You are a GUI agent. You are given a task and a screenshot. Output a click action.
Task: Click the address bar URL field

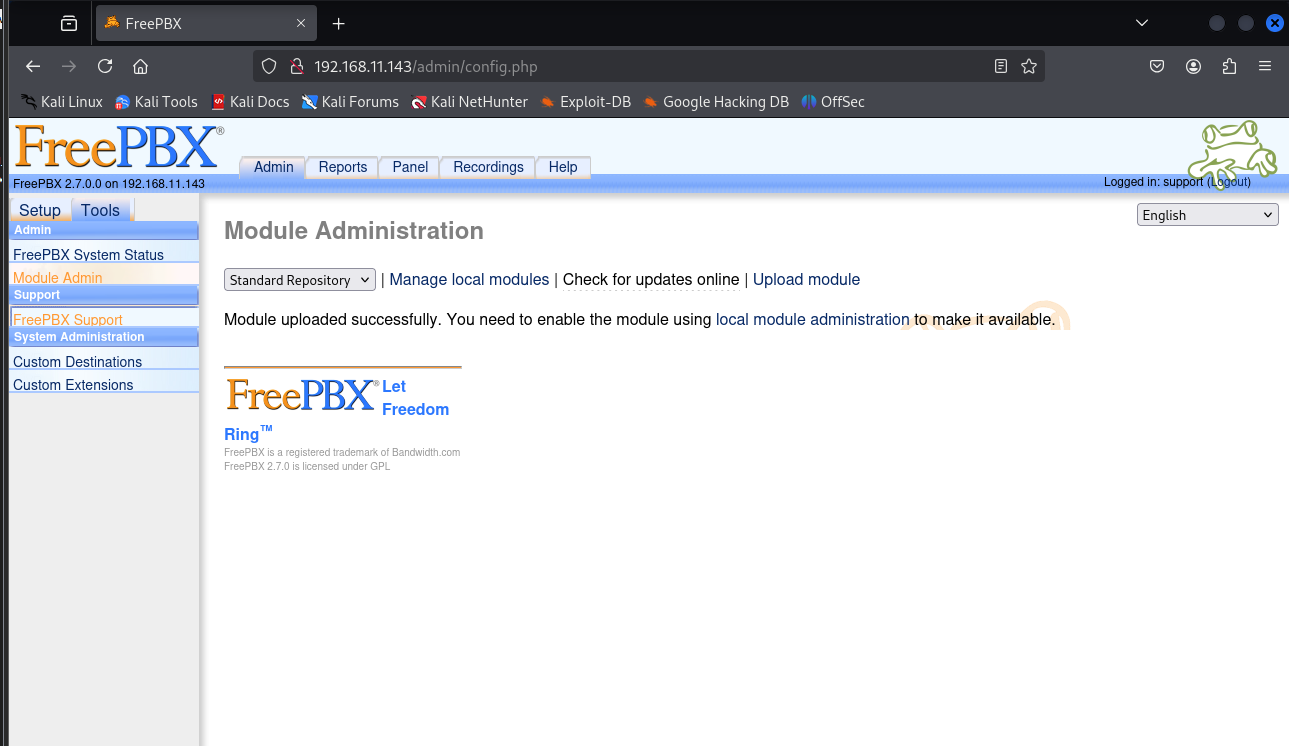coord(650,67)
